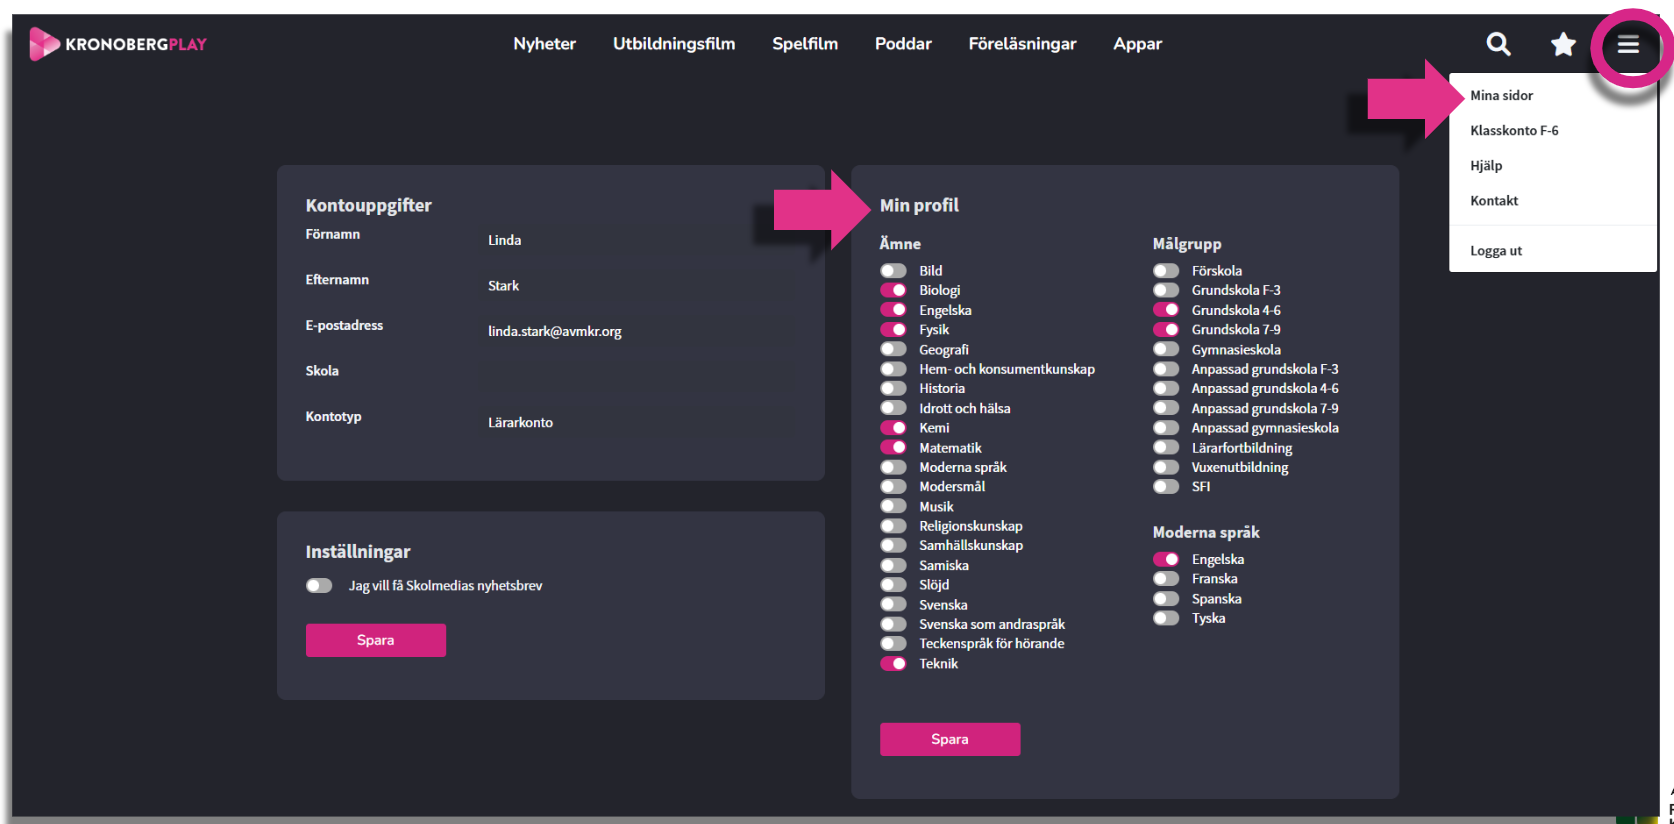
Task: Turn on the Skolmedias newsletter toggle
Action: pyautogui.click(x=319, y=586)
